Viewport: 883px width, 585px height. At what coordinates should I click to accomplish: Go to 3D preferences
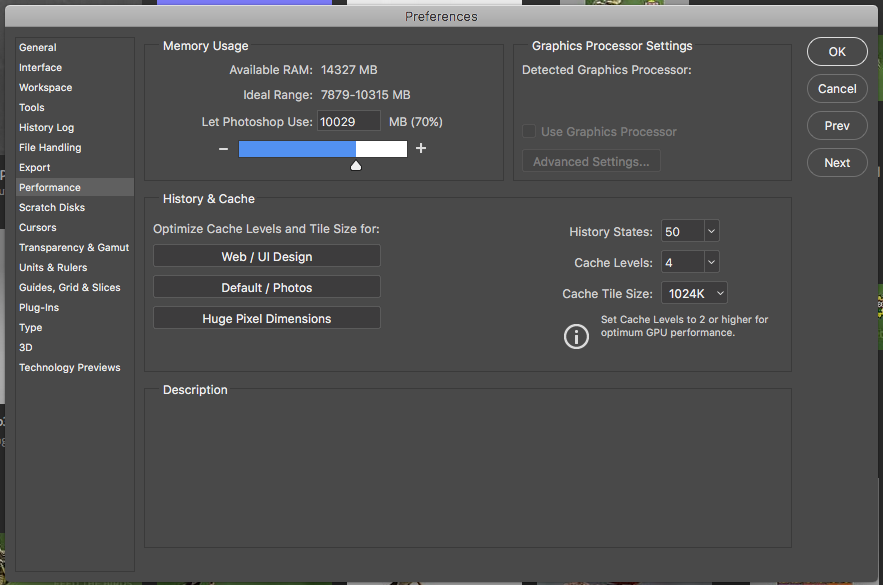point(75,347)
